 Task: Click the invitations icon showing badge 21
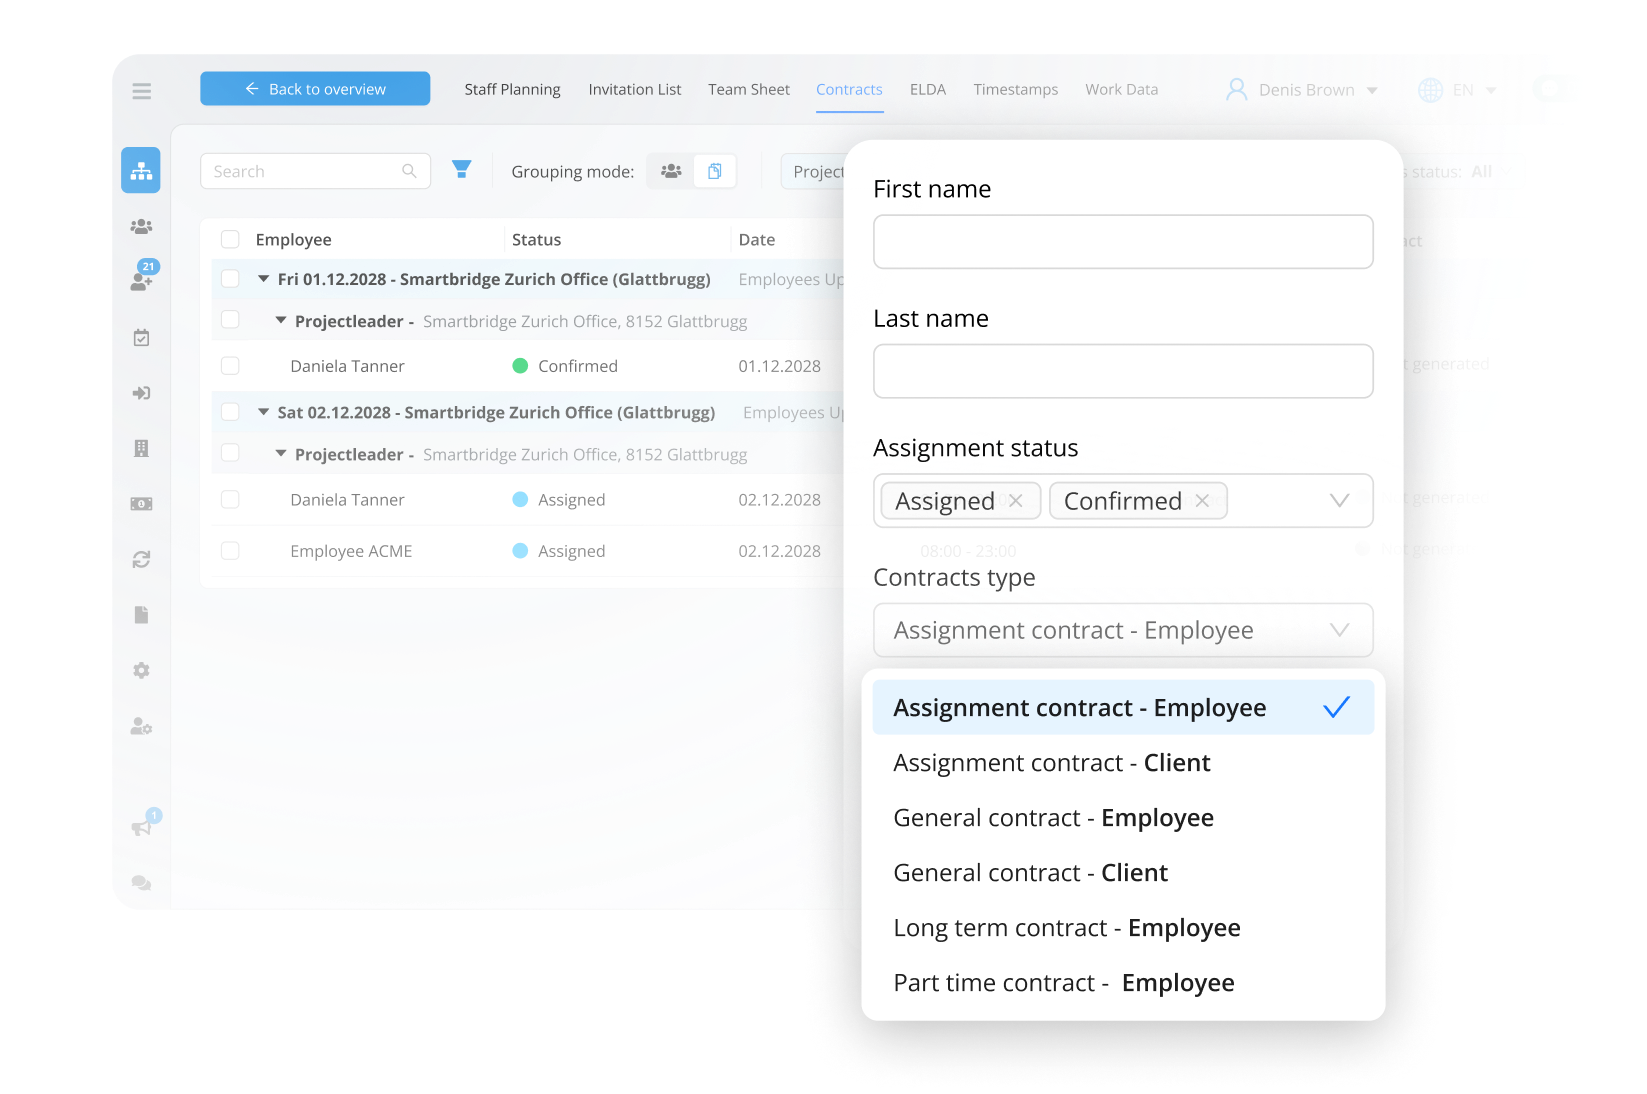pyautogui.click(x=140, y=280)
